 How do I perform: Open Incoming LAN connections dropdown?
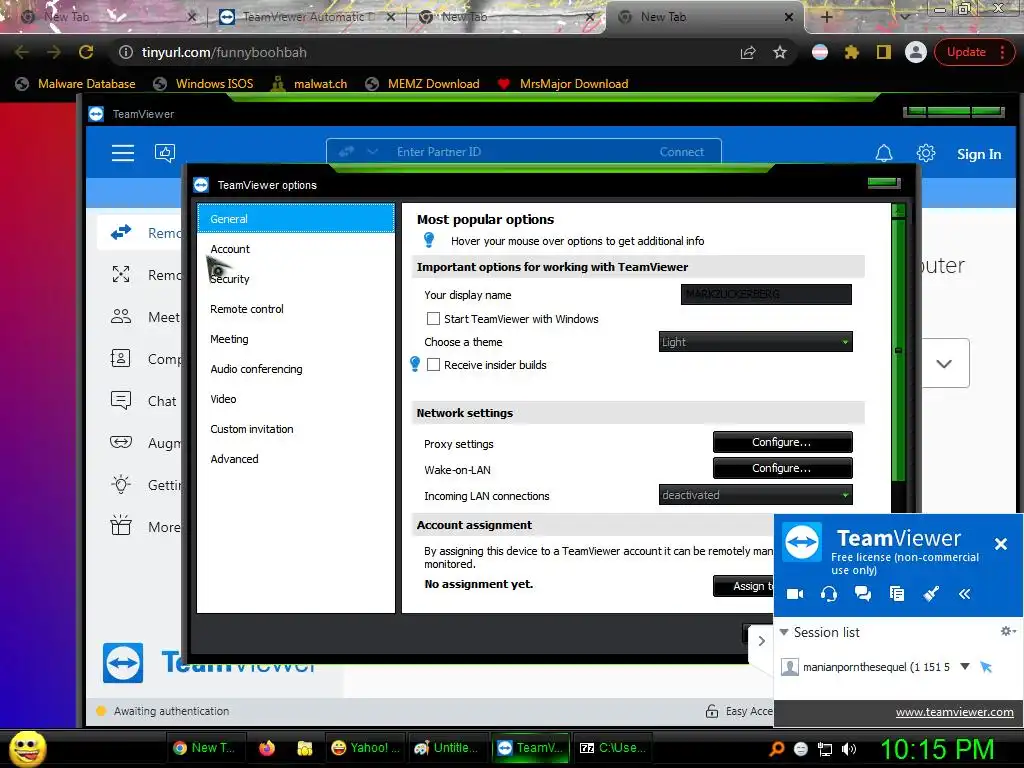pyautogui.click(x=756, y=495)
